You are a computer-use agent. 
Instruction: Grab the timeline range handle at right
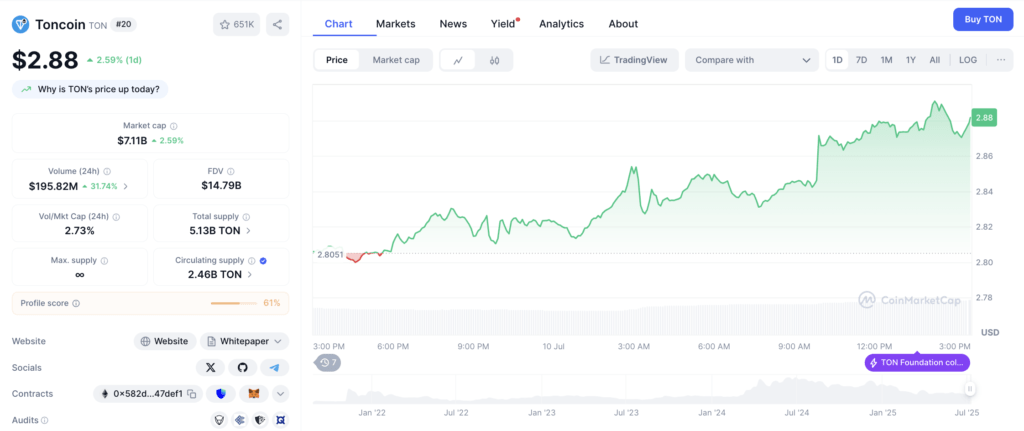click(970, 389)
